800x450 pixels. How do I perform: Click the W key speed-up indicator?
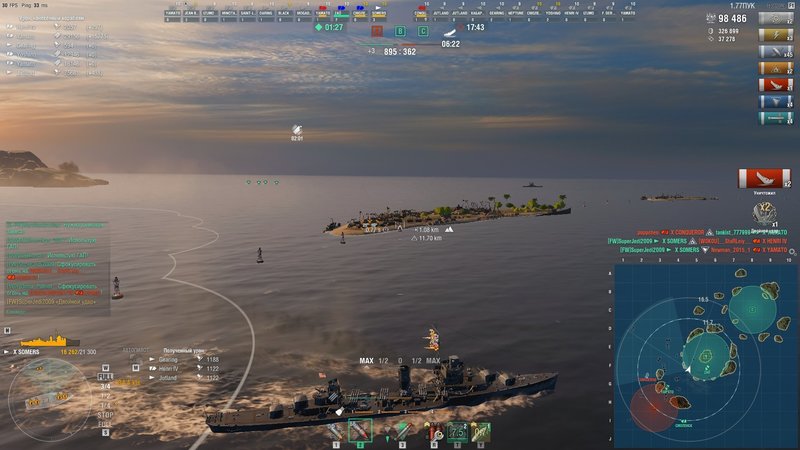pos(105,368)
